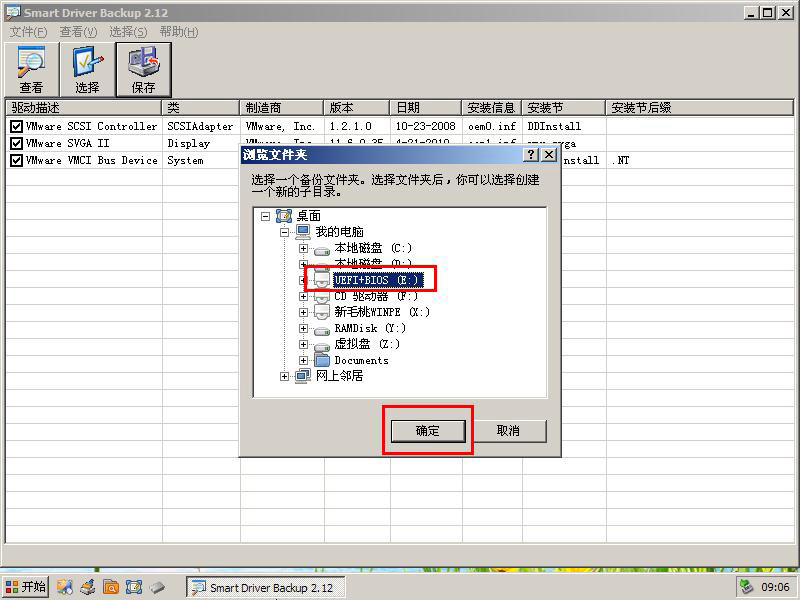The width and height of the screenshot is (800, 600).
Task: Open the 开始 start menu
Action: pyautogui.click(x=26, y=587)
